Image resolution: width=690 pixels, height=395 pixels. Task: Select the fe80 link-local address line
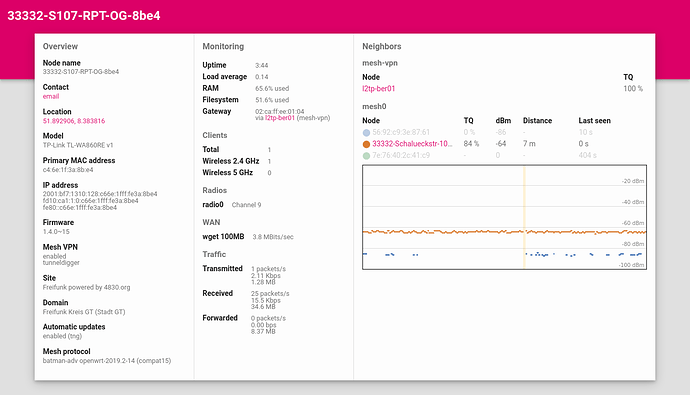(80, 207)
